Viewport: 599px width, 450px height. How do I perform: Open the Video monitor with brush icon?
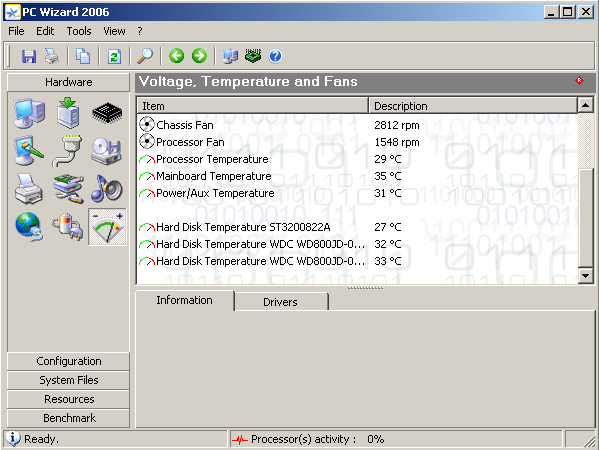(x=28, y=150)
